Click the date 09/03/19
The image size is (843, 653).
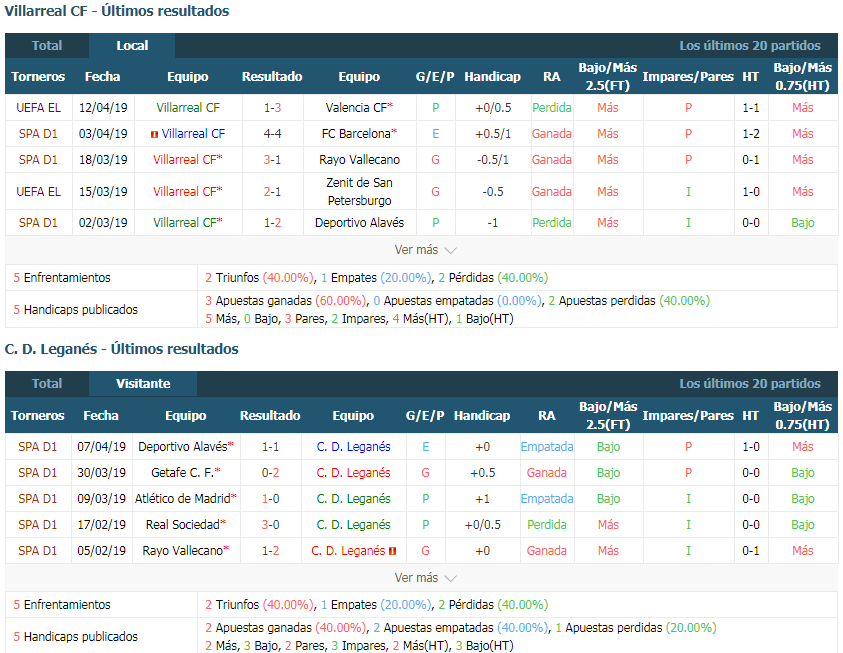coord(101,499)
